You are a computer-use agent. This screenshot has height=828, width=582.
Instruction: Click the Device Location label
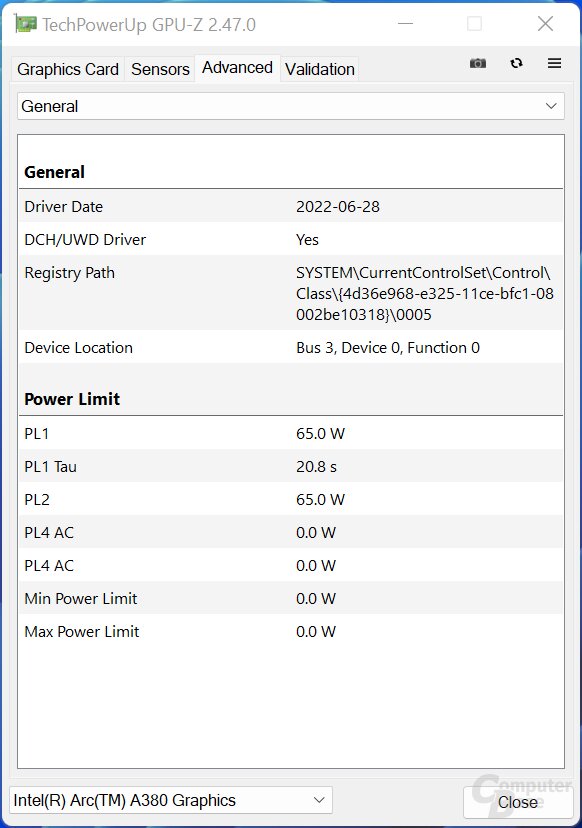[x=78, y=348]
